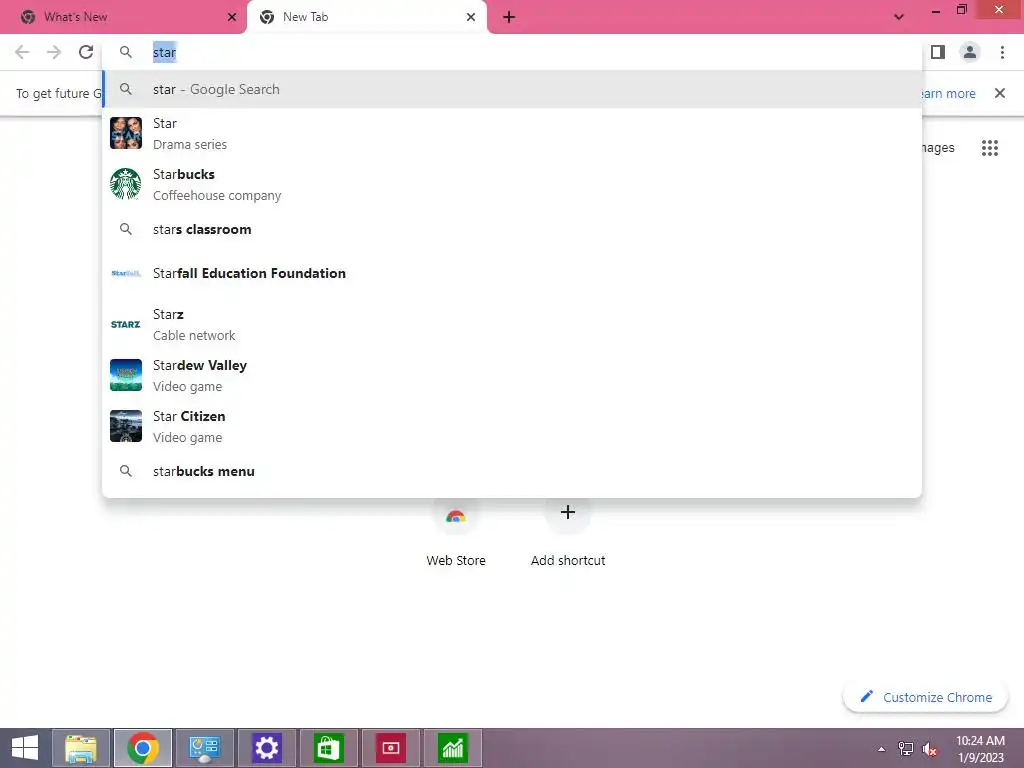Screen dimensions: 1024x768
Task: Toggle the Chrome side panel icon
Action: (x=938, y=52)
